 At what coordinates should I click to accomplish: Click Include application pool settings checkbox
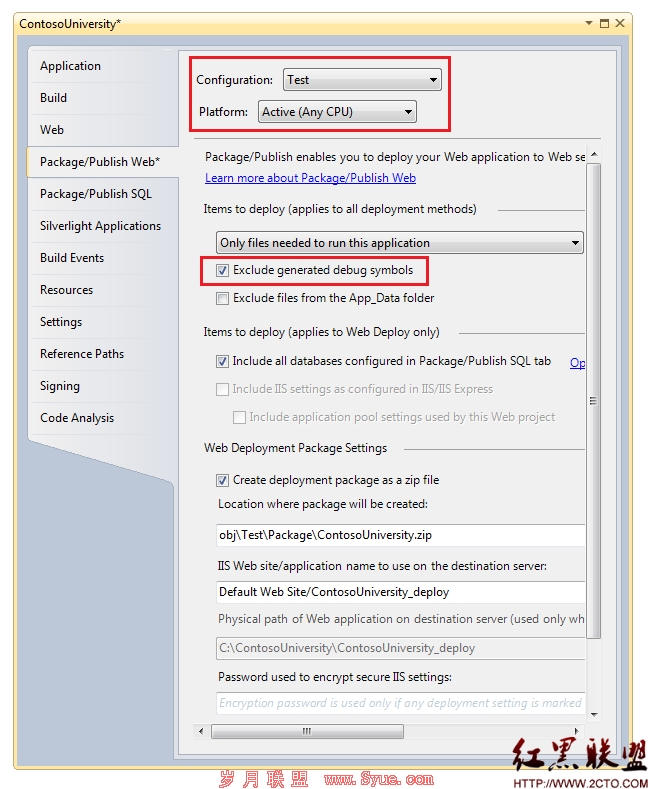pyautogui.click(x=239, y=418)
